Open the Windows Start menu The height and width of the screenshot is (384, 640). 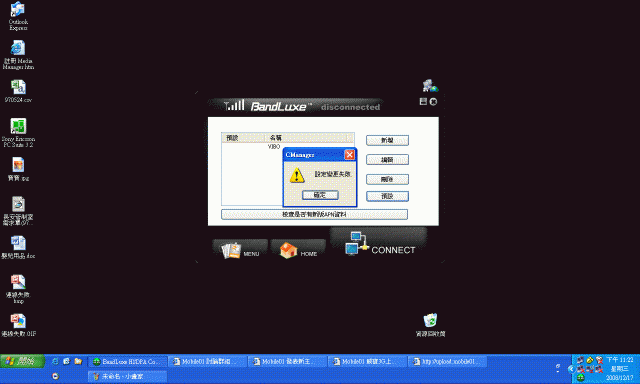[22, 361]
